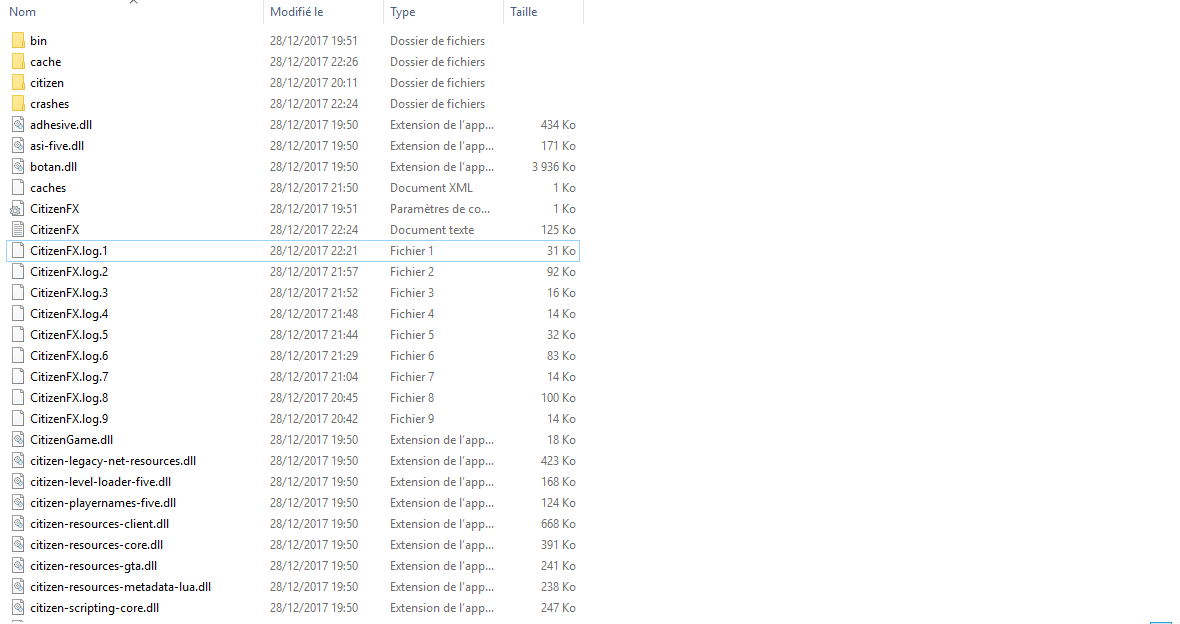Select the folder name cache
This screenshot has height=624, width=1180.
46,62
